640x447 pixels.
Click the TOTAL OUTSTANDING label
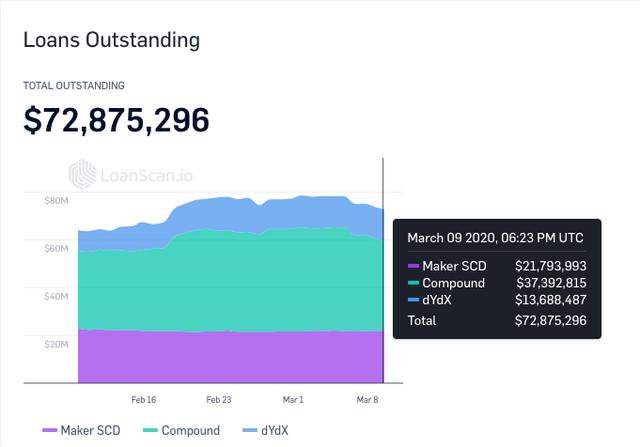coord(74,86)
